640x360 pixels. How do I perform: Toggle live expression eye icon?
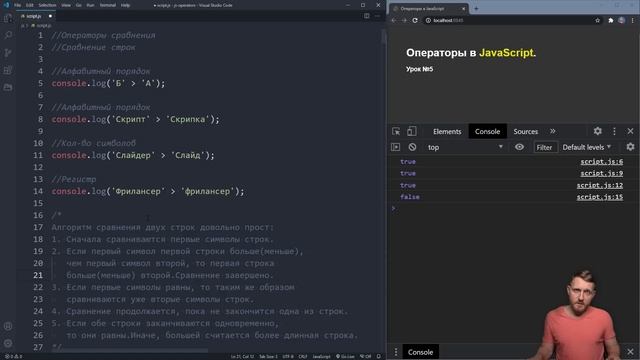pyautogui.click(x=519, y=147)
